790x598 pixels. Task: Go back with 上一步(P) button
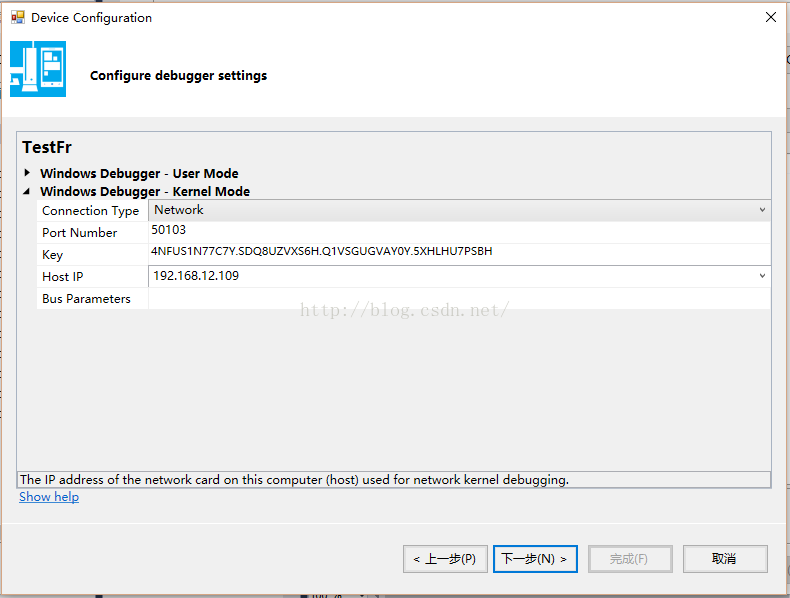click(445, 559)
